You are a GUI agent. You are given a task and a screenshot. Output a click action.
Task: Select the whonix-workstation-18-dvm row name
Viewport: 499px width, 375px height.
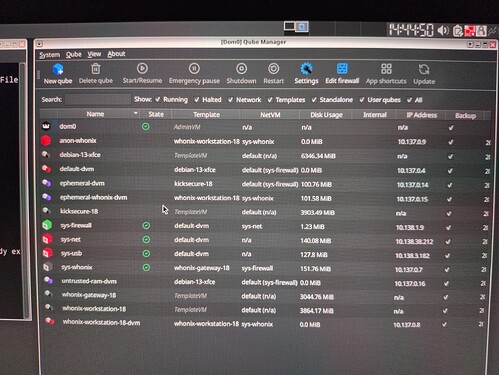click(101, 323)
